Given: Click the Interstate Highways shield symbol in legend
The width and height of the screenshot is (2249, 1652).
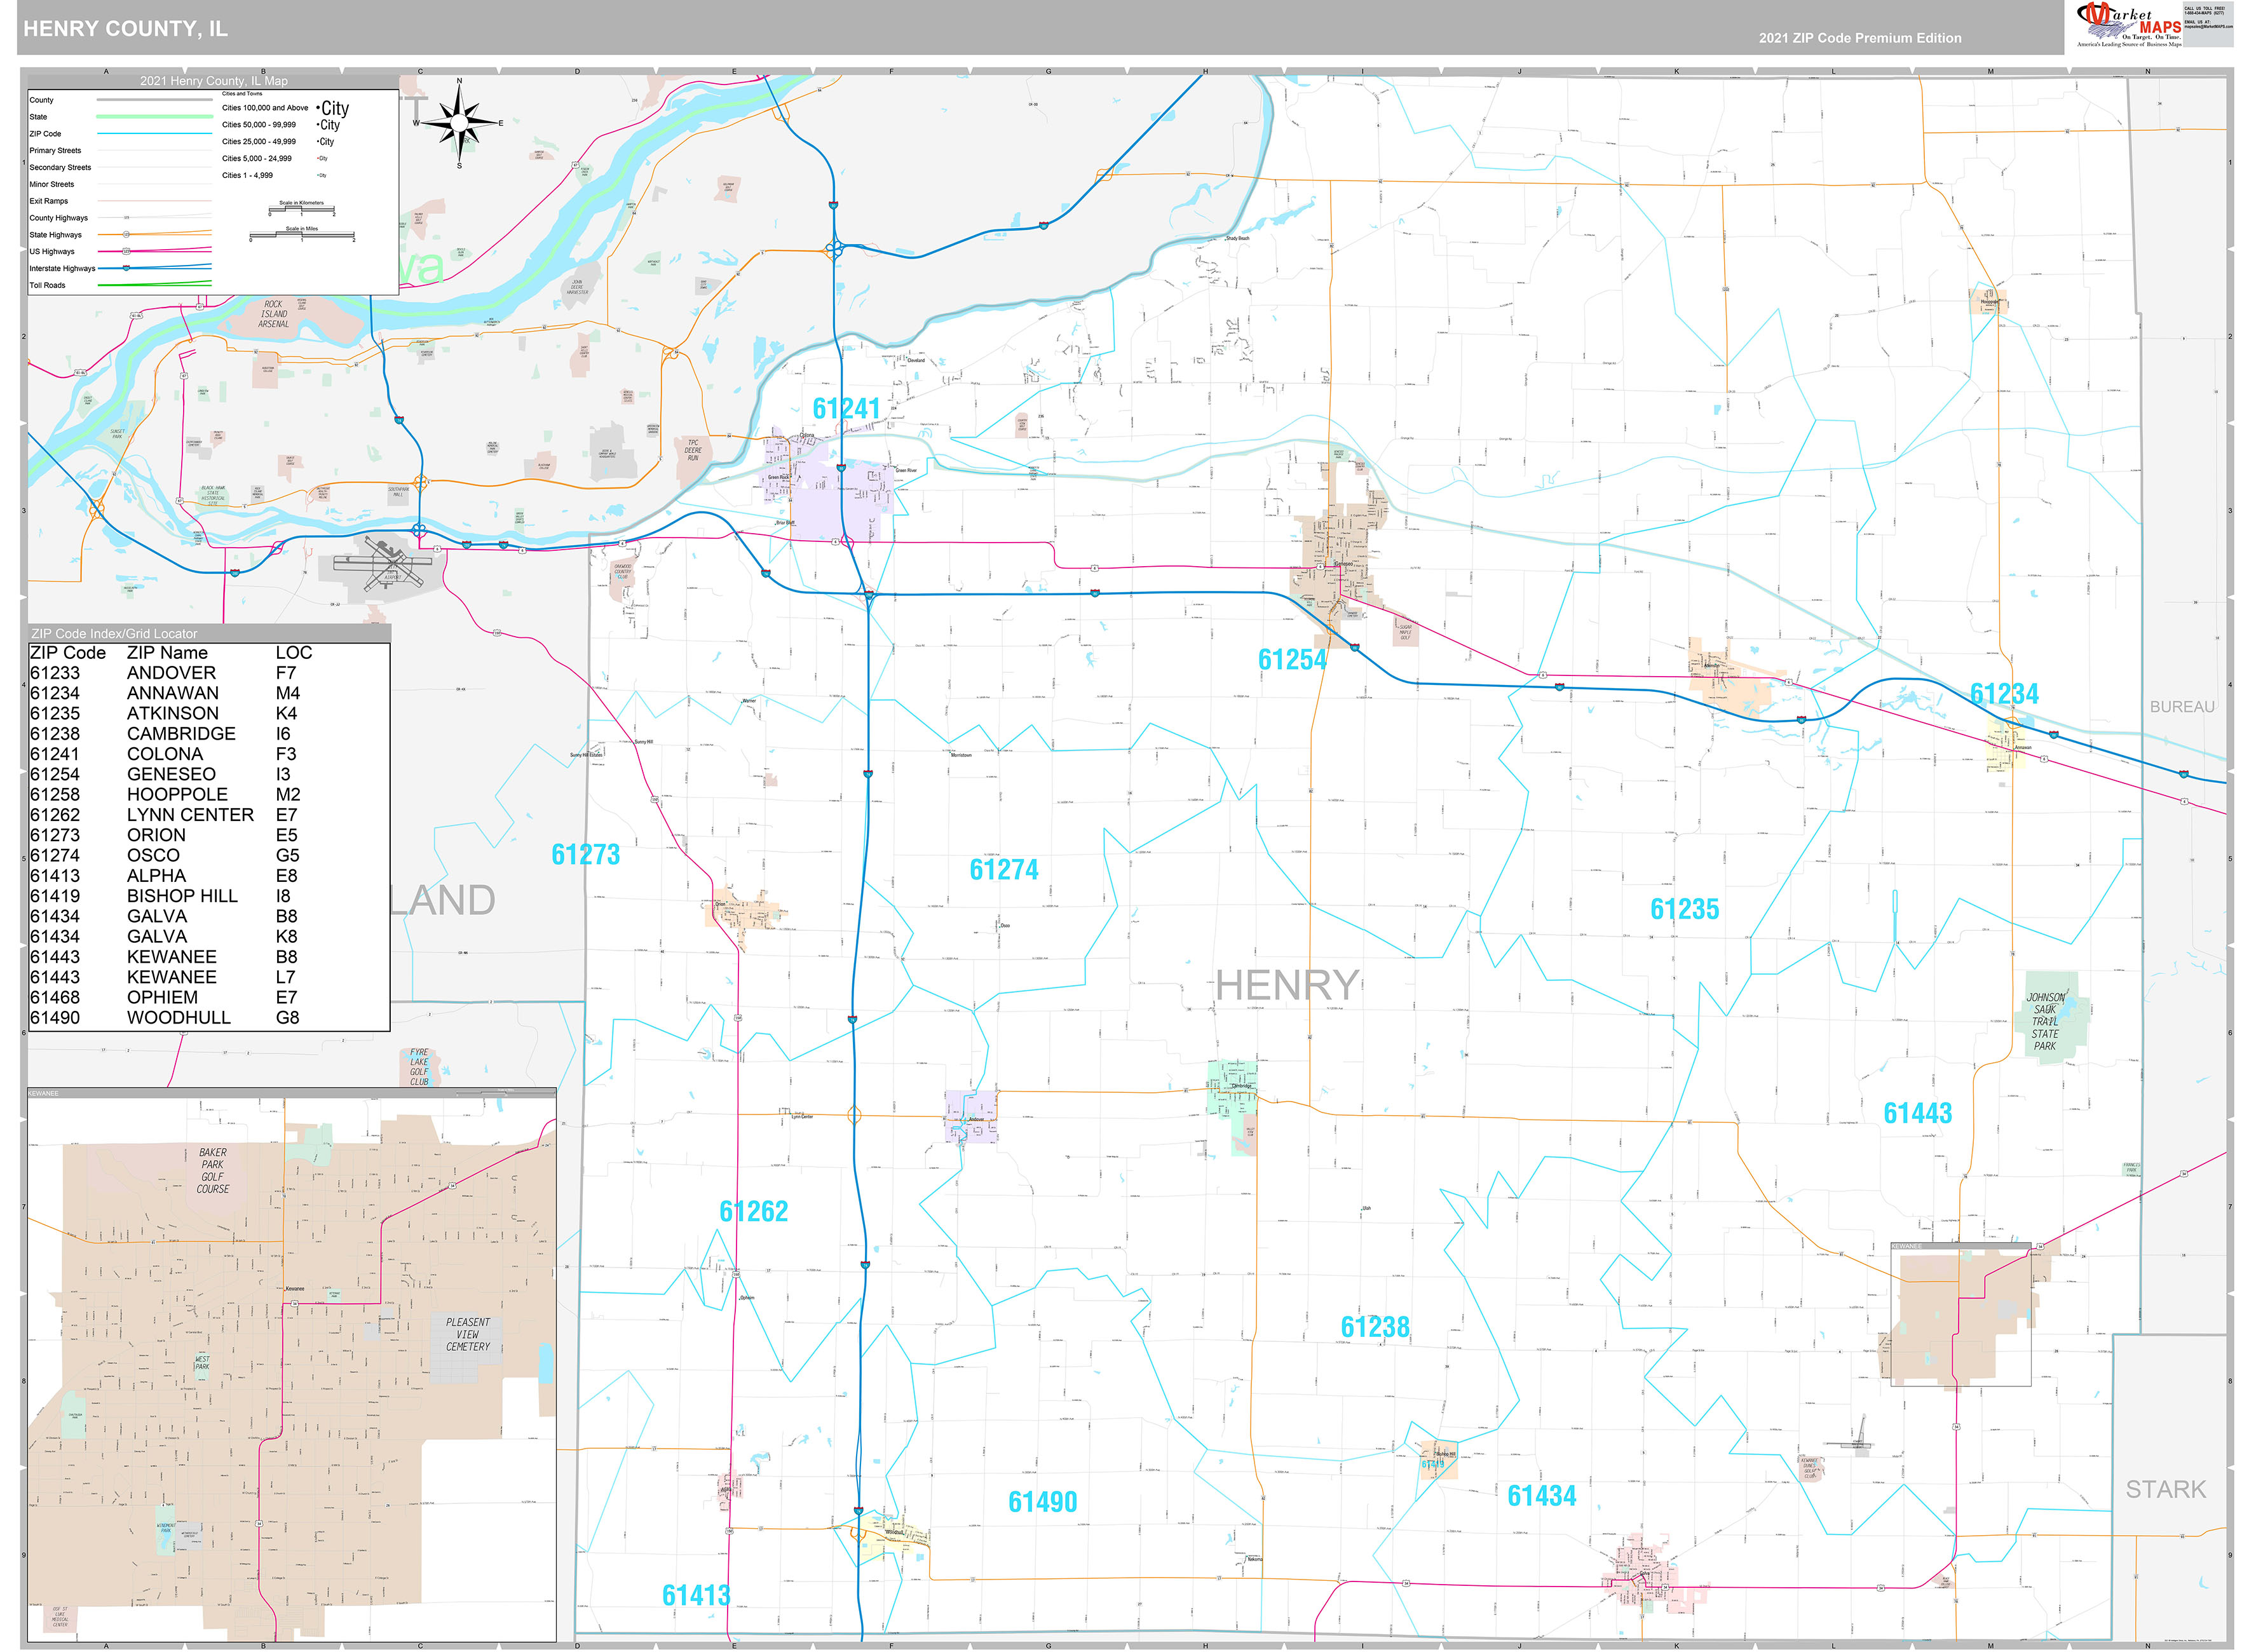Looking at the screenshot, I should click(x=126, y=269).
